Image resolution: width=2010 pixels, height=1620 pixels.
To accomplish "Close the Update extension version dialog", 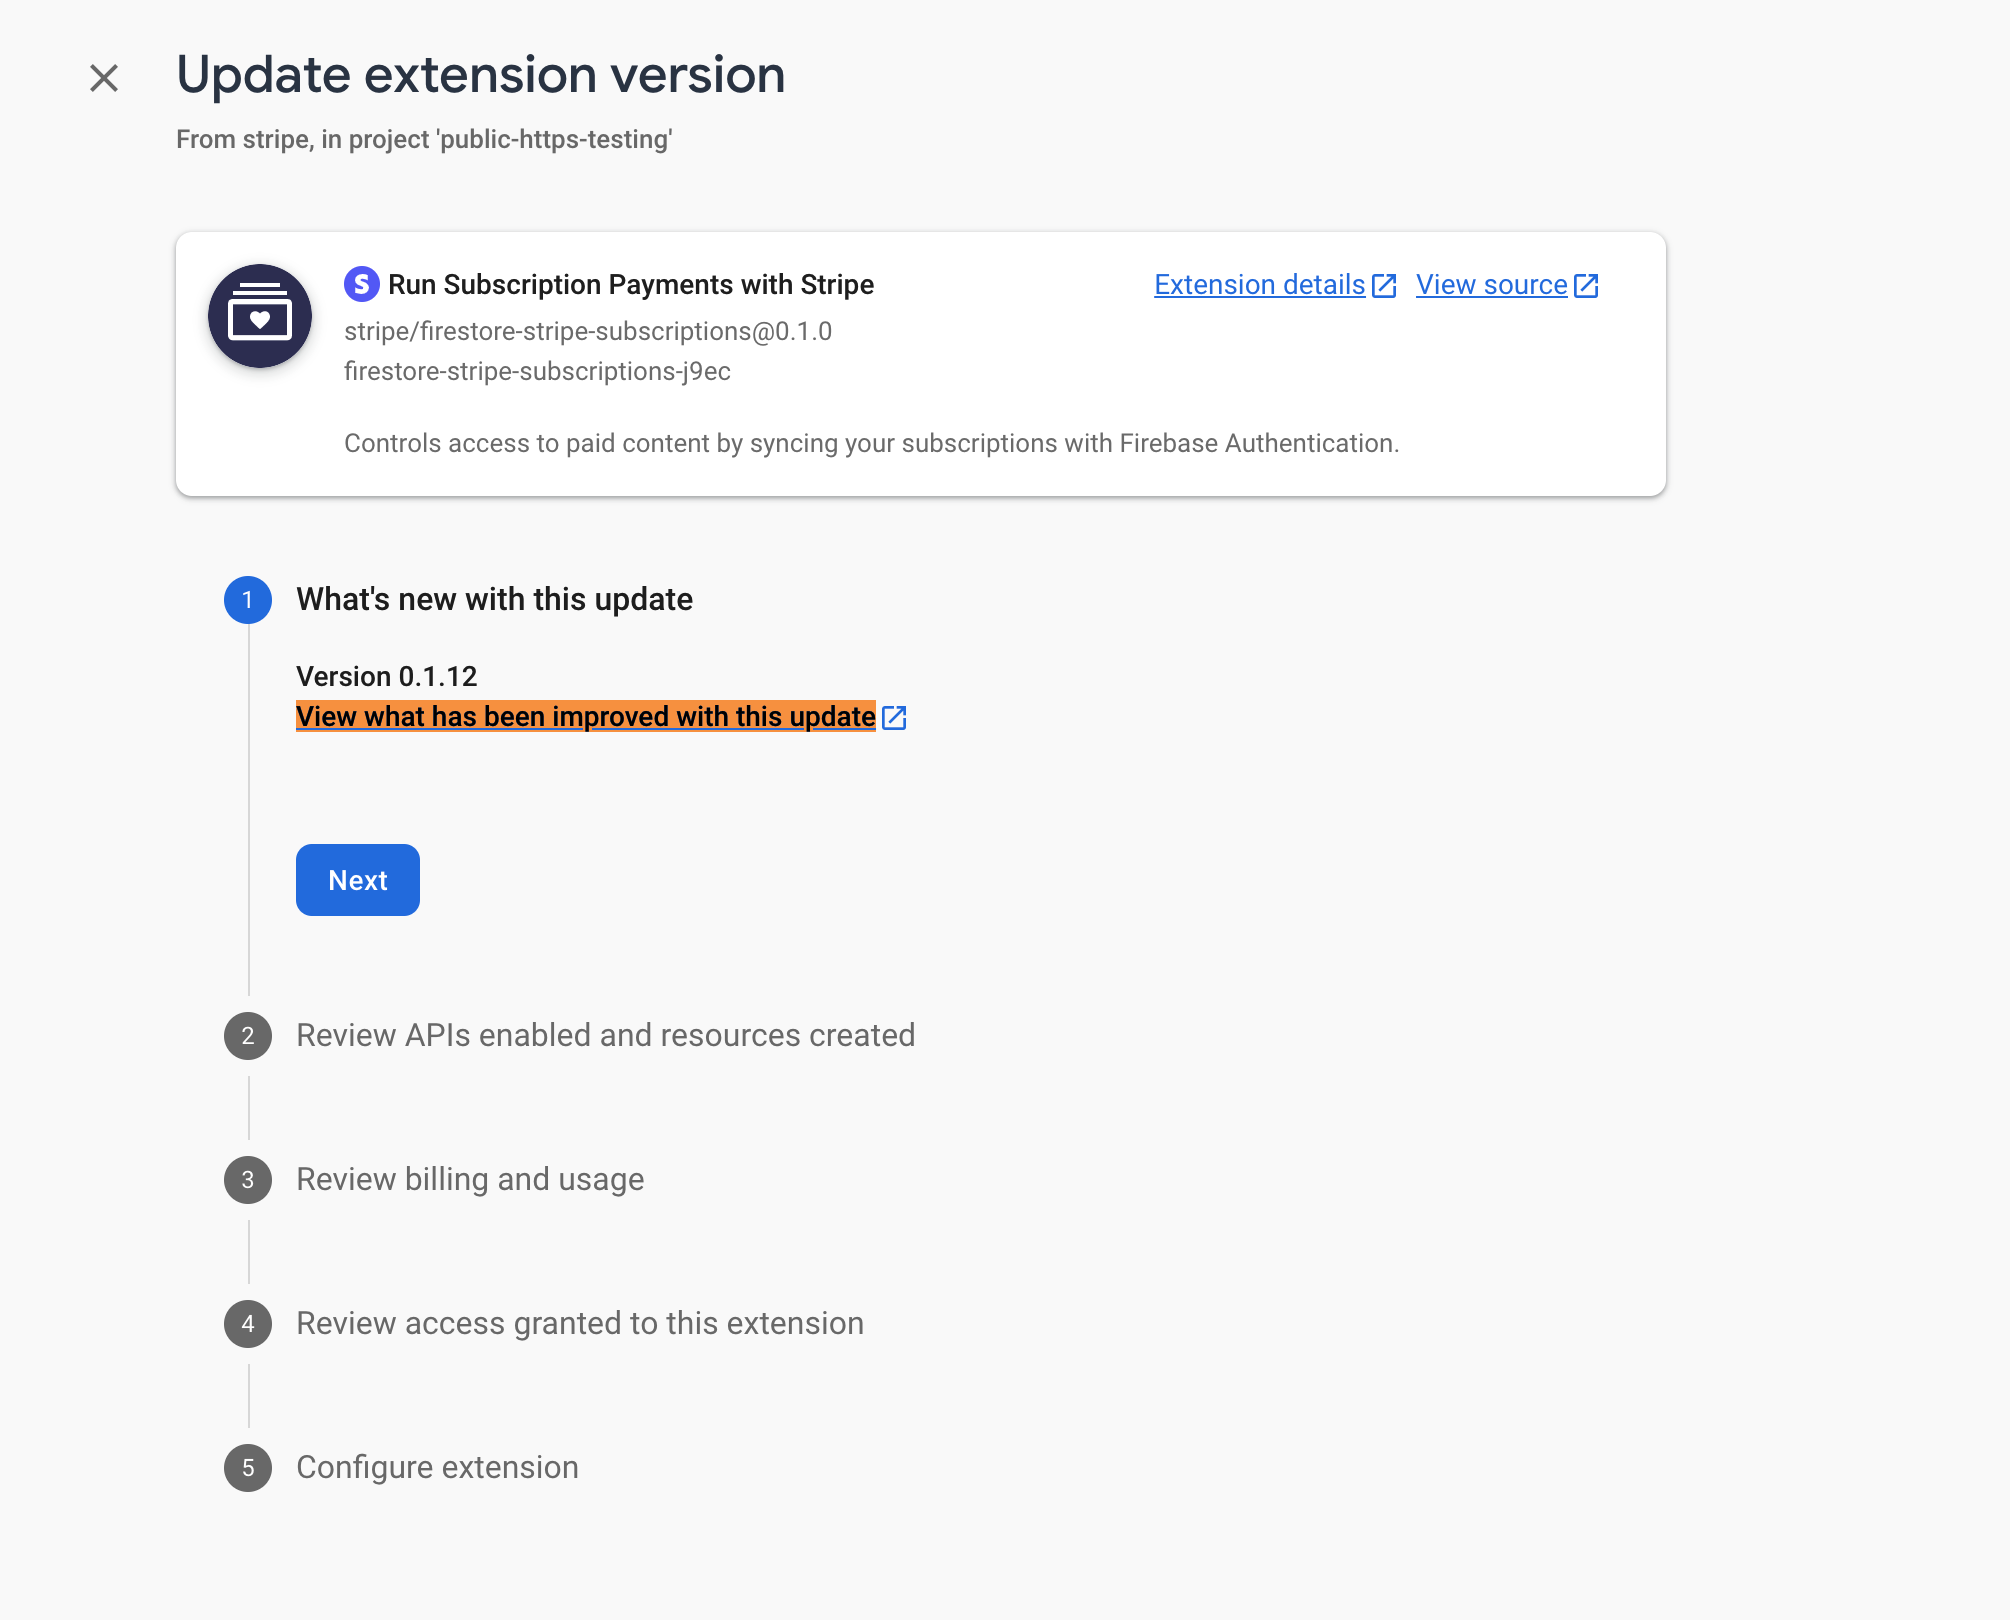I will tap(104, 76).
